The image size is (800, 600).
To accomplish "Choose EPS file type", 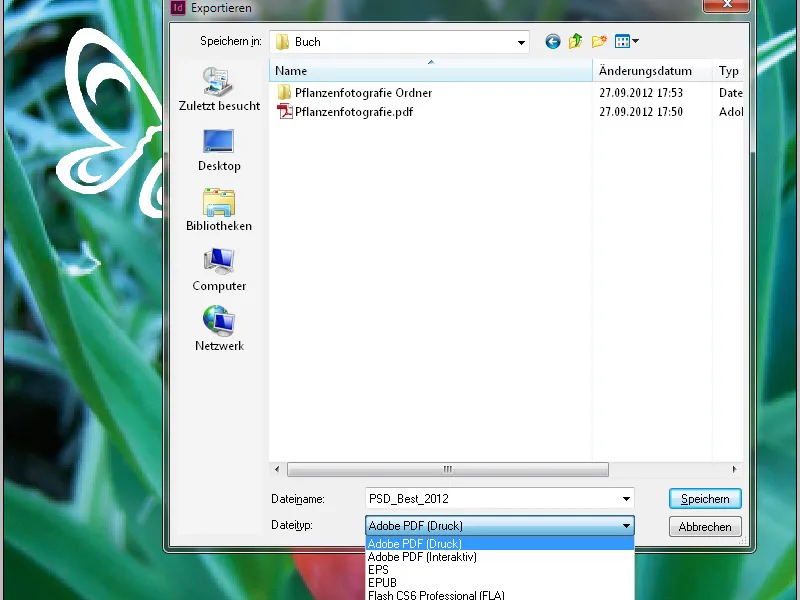I will coord(499,570).
